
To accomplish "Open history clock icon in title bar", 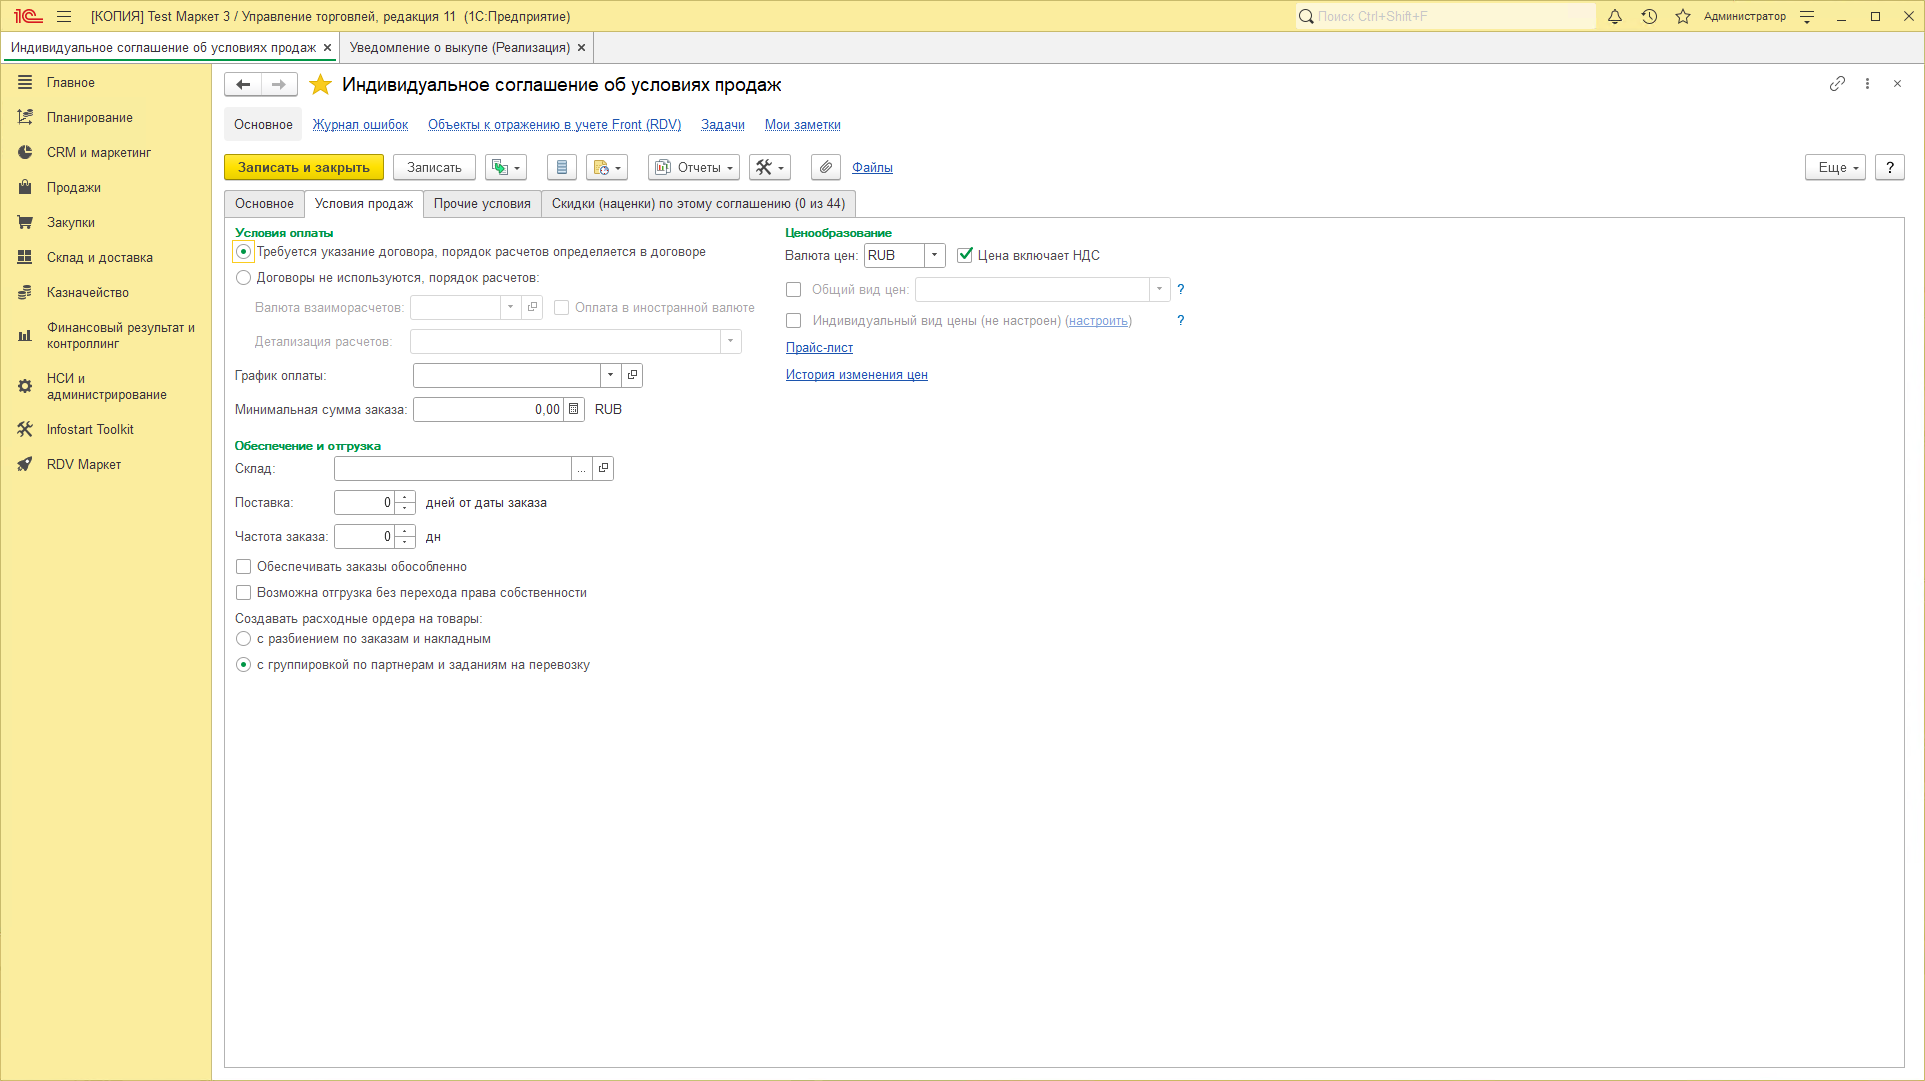I will pos(1649,16).
